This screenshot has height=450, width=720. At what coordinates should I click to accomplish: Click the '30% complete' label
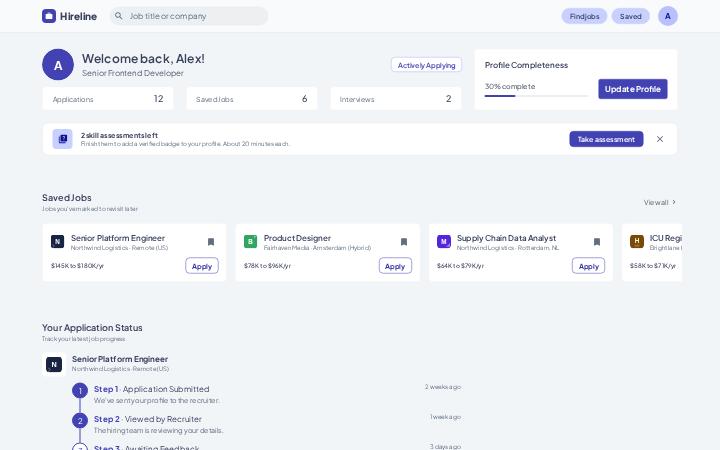click(x=510, y=86)
